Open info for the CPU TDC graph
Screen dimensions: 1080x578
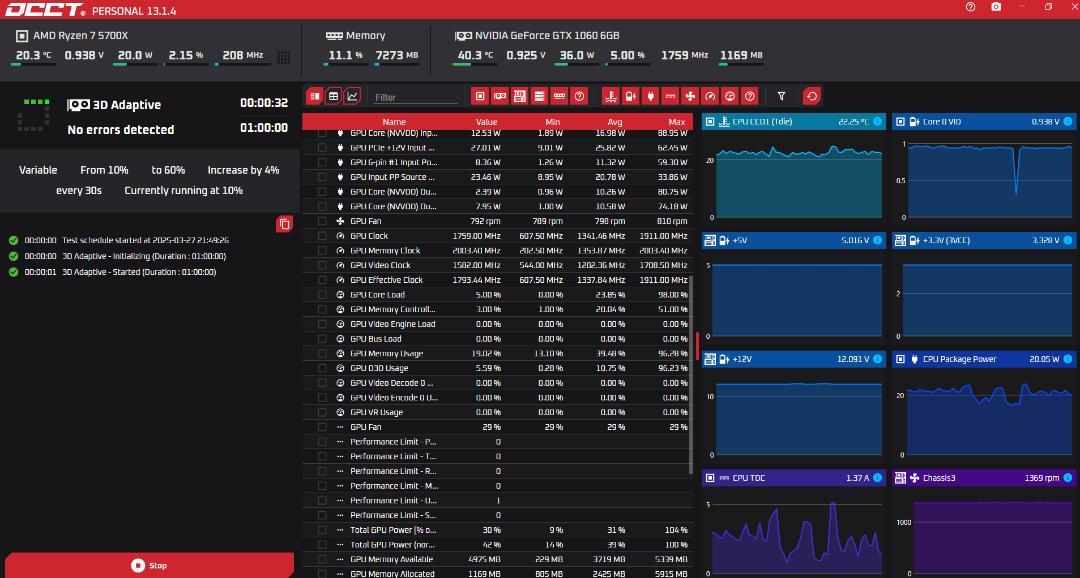point(877,478)
